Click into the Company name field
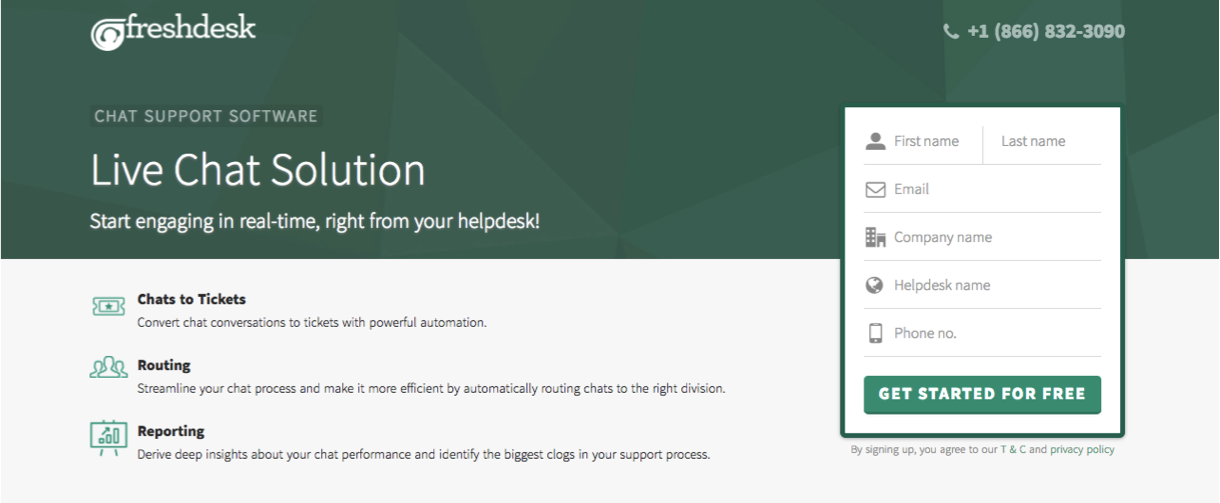 [995, 237]
